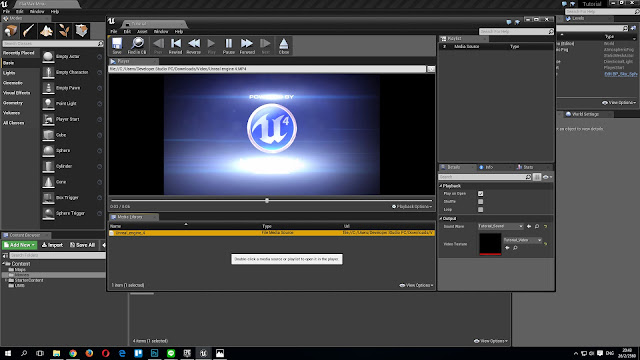Image resolution: width=640 pixels, height=360 pixels.
Task: Toggle Play on Open checkbox
Action: (480, 193)
